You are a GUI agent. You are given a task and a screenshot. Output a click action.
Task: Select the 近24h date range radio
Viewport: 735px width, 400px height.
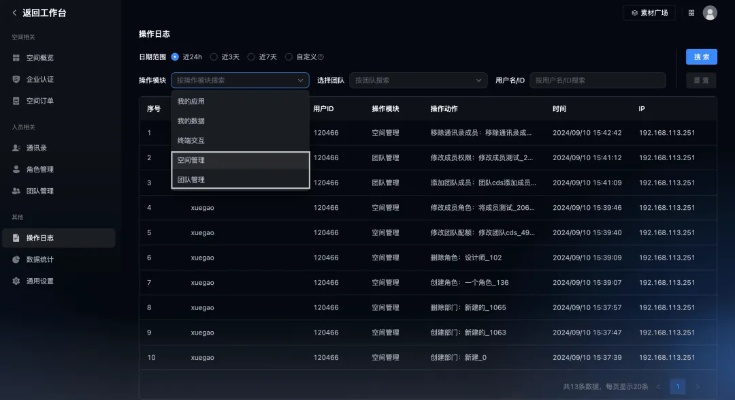176,57
